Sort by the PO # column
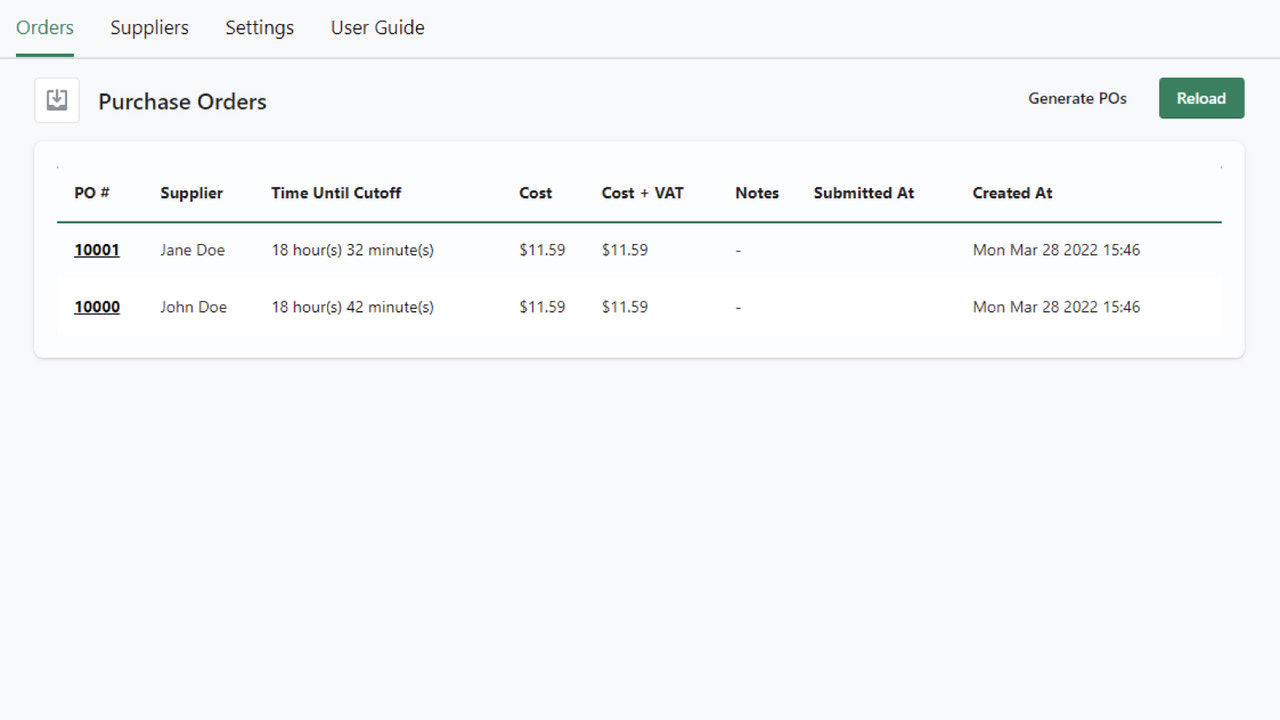Viewport: 1280px width, 720px height. pos(92,193)
